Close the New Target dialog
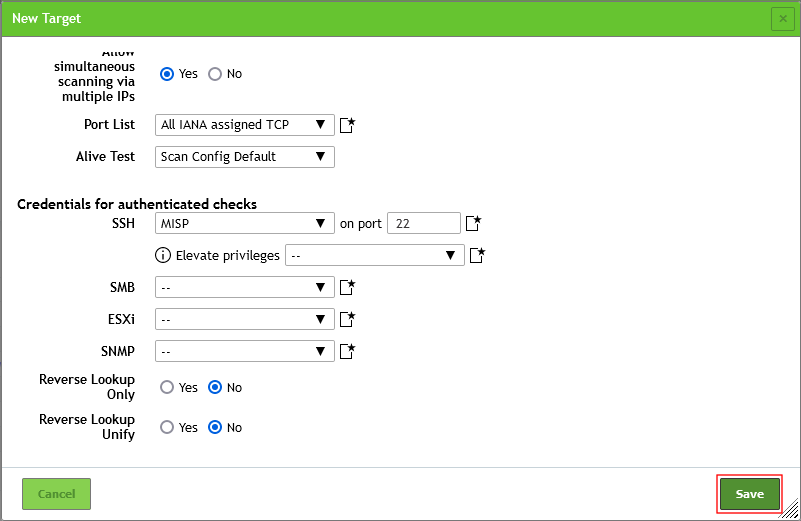The image size is (801, 521). [782, 18]
